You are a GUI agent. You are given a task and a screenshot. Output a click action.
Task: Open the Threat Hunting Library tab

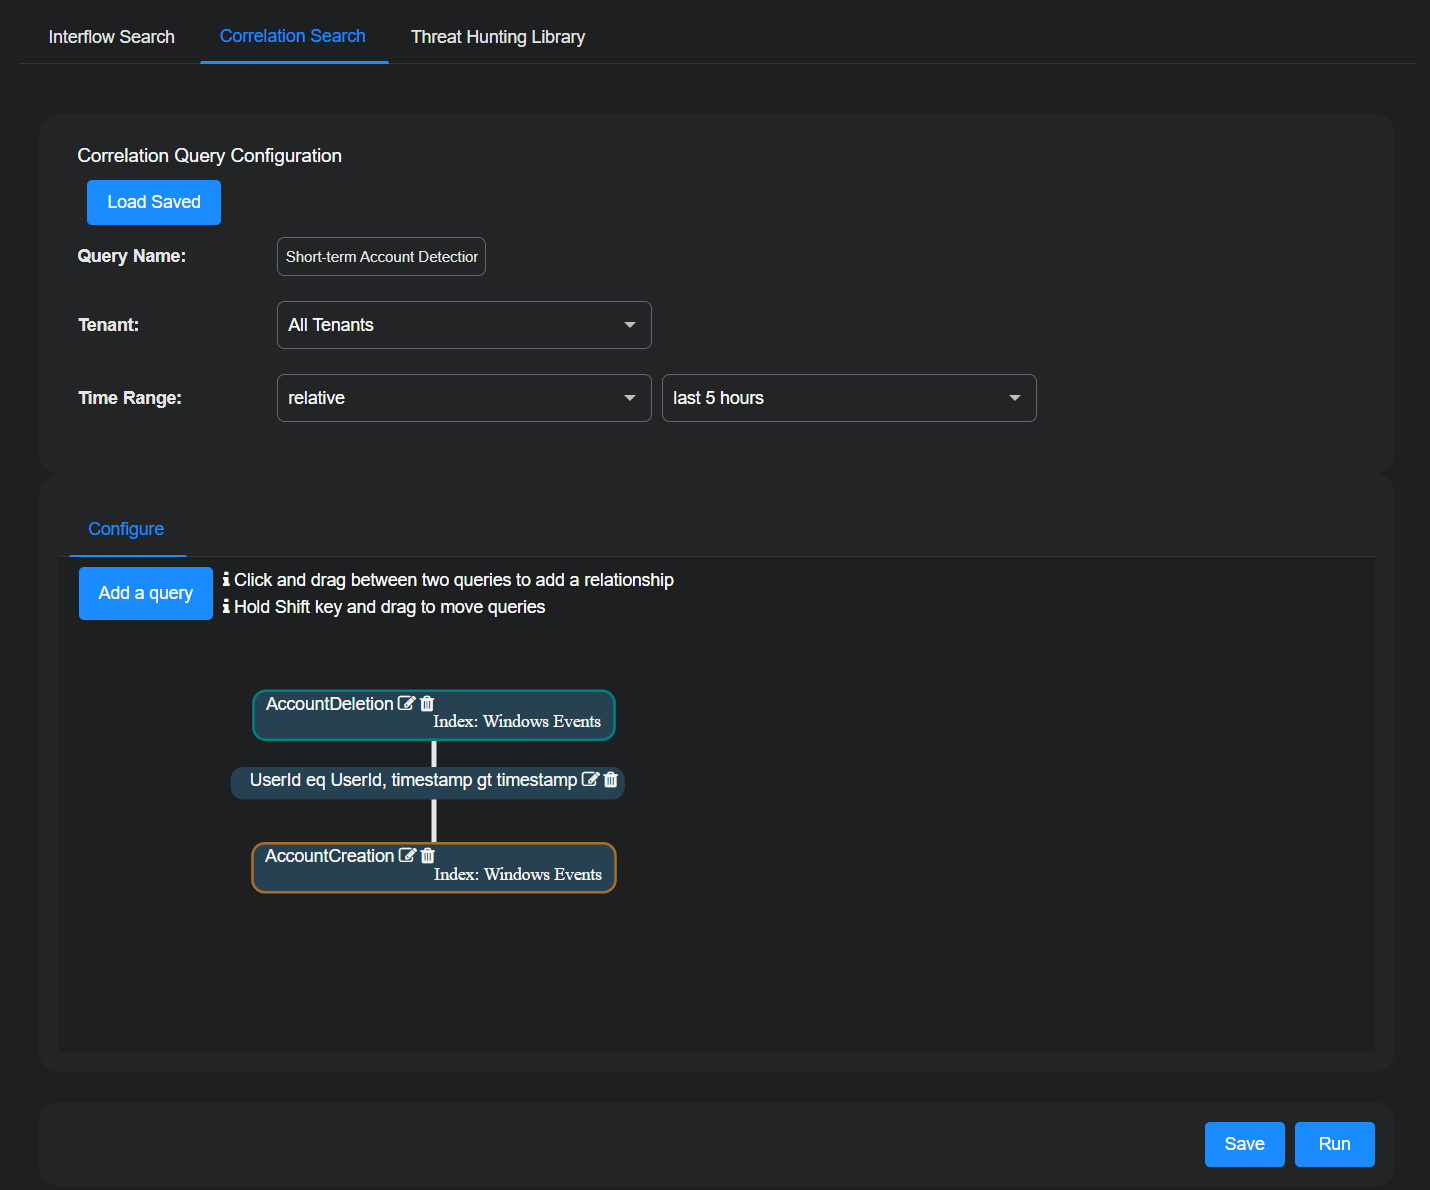497,37
